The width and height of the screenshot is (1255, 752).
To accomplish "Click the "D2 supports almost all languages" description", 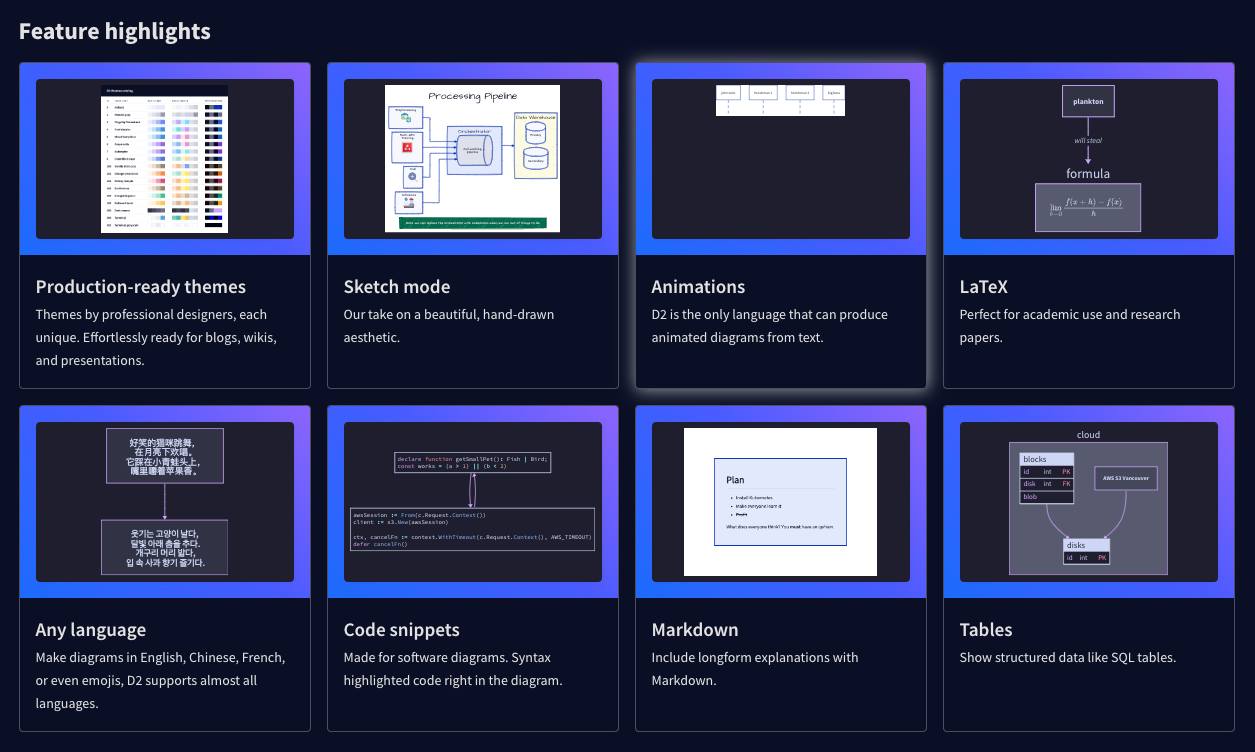I will click(x=161, y=680).
